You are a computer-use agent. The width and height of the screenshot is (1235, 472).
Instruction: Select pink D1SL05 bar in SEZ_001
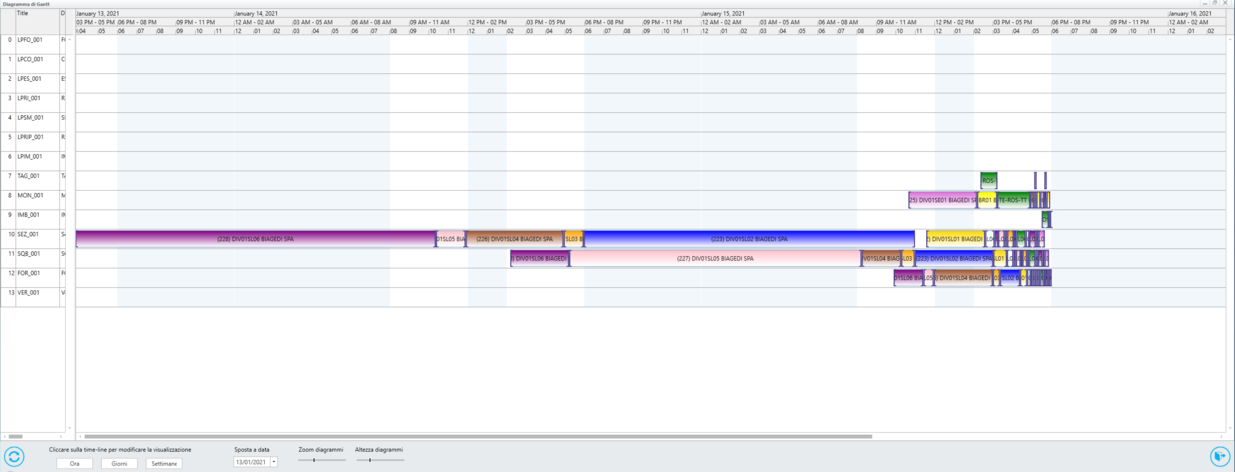point(451,239)
